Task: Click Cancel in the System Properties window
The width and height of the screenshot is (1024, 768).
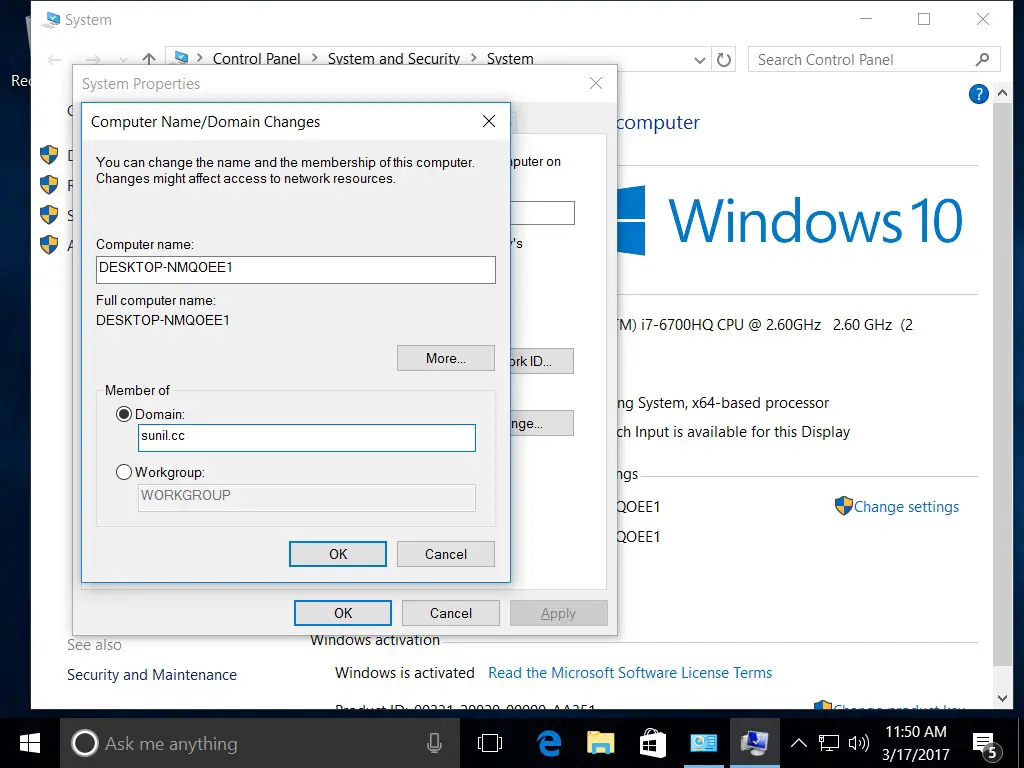Action: pos(451,613)
